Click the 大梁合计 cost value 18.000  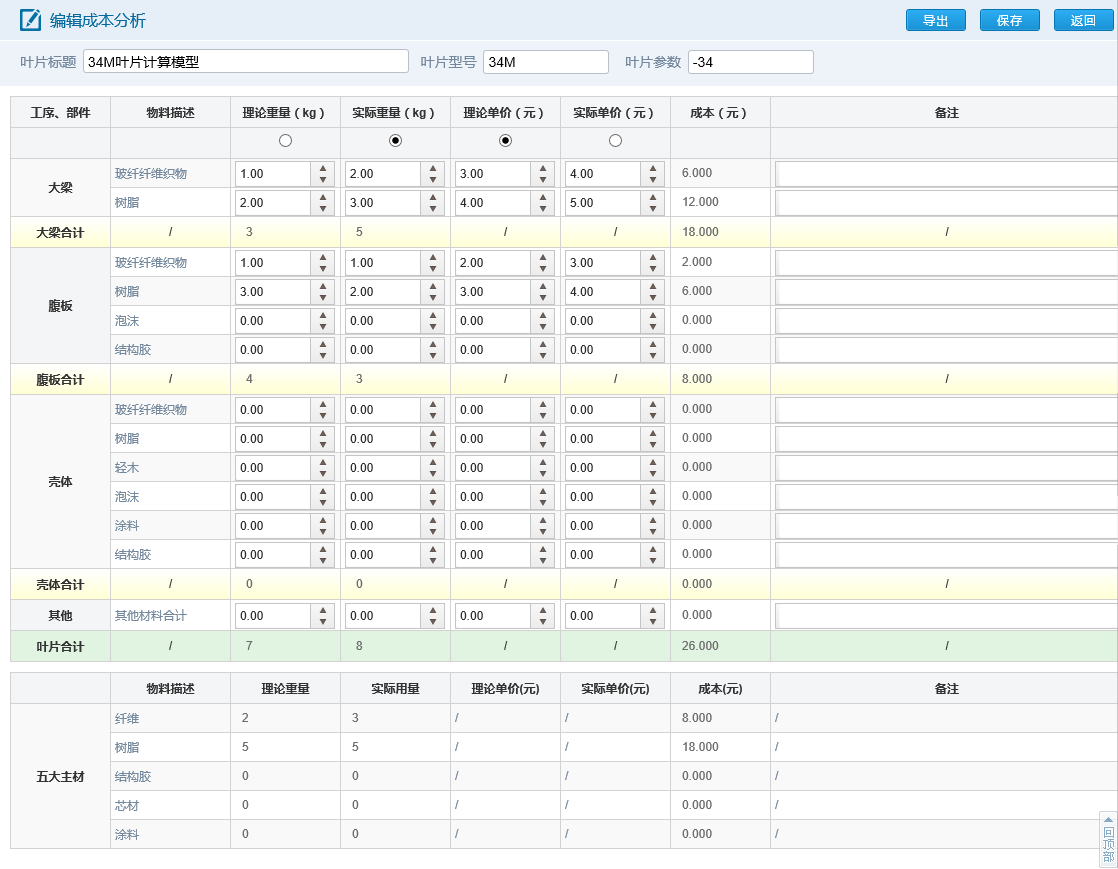(x=700, y=232)
